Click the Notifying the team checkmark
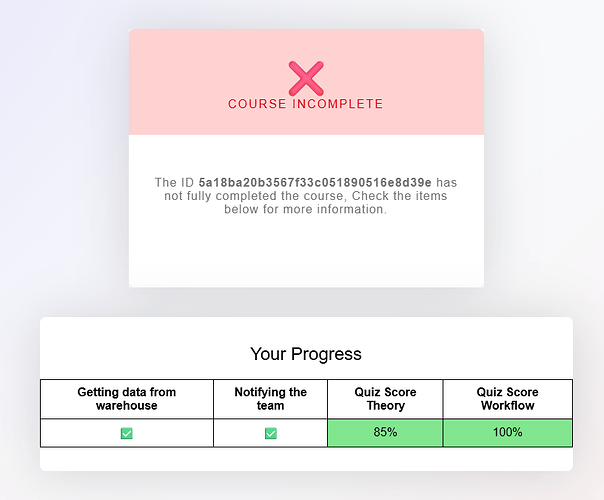The height and width of the screenshot is (500, 604). tap(271, 433)
